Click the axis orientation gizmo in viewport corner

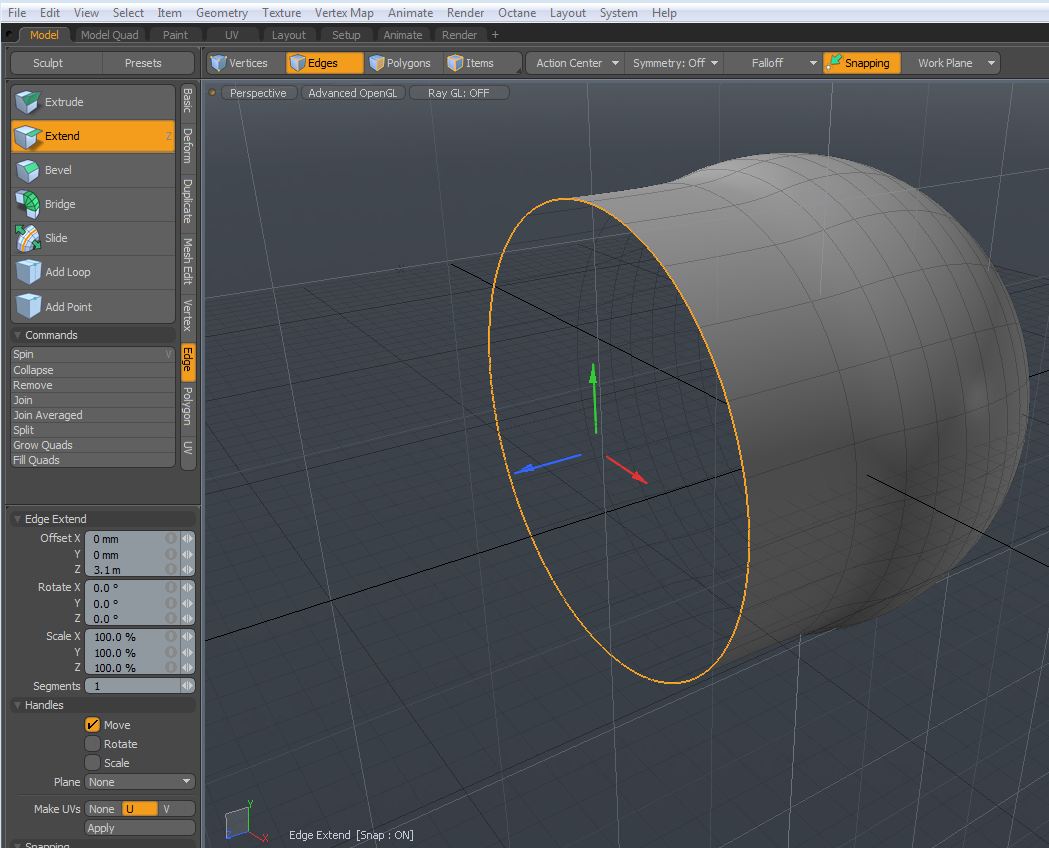tap(245, 821)
